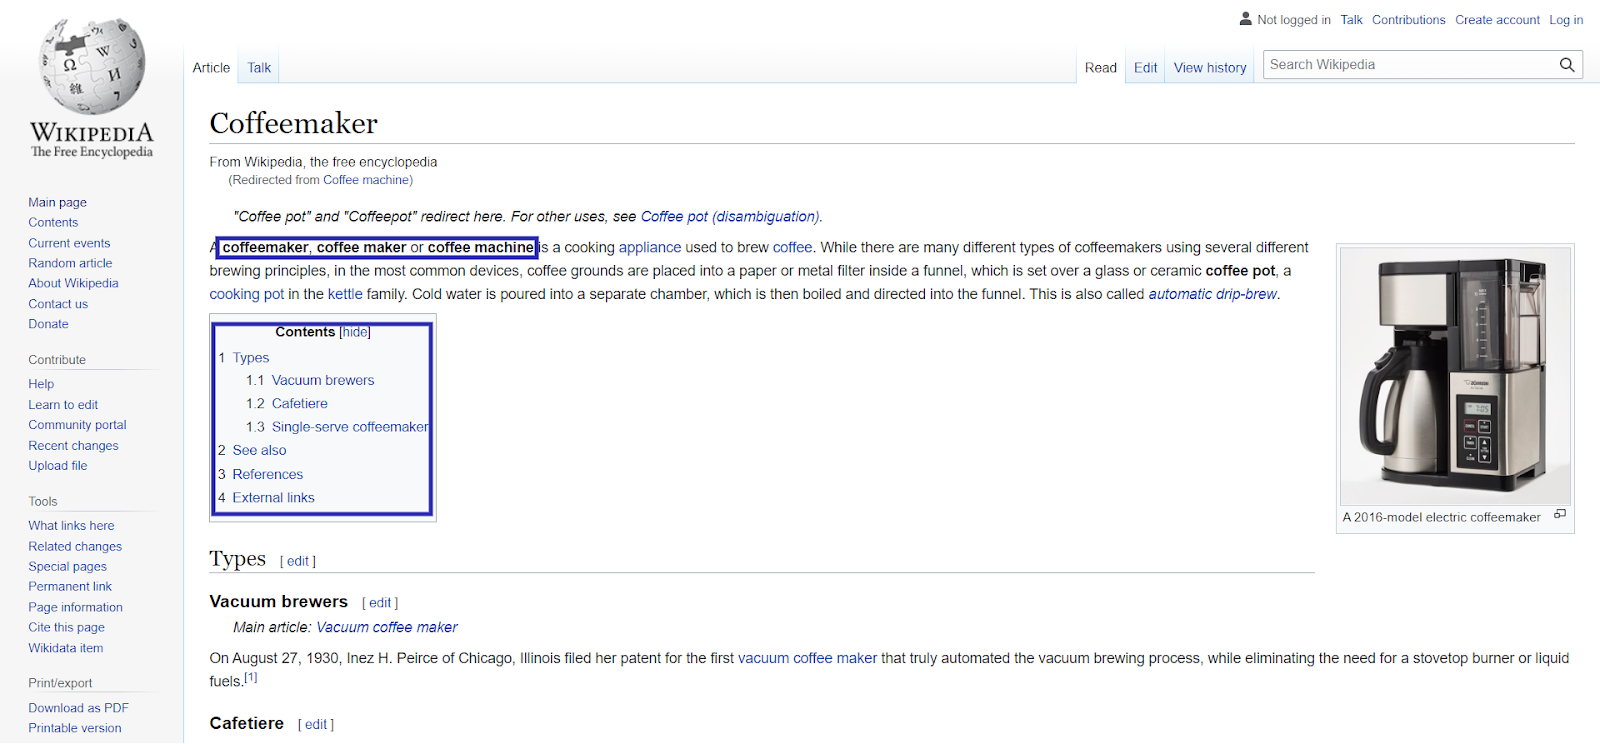View Recent changes in the sidebar
This screenshot has height=744, width=1600.
[73, 446]
